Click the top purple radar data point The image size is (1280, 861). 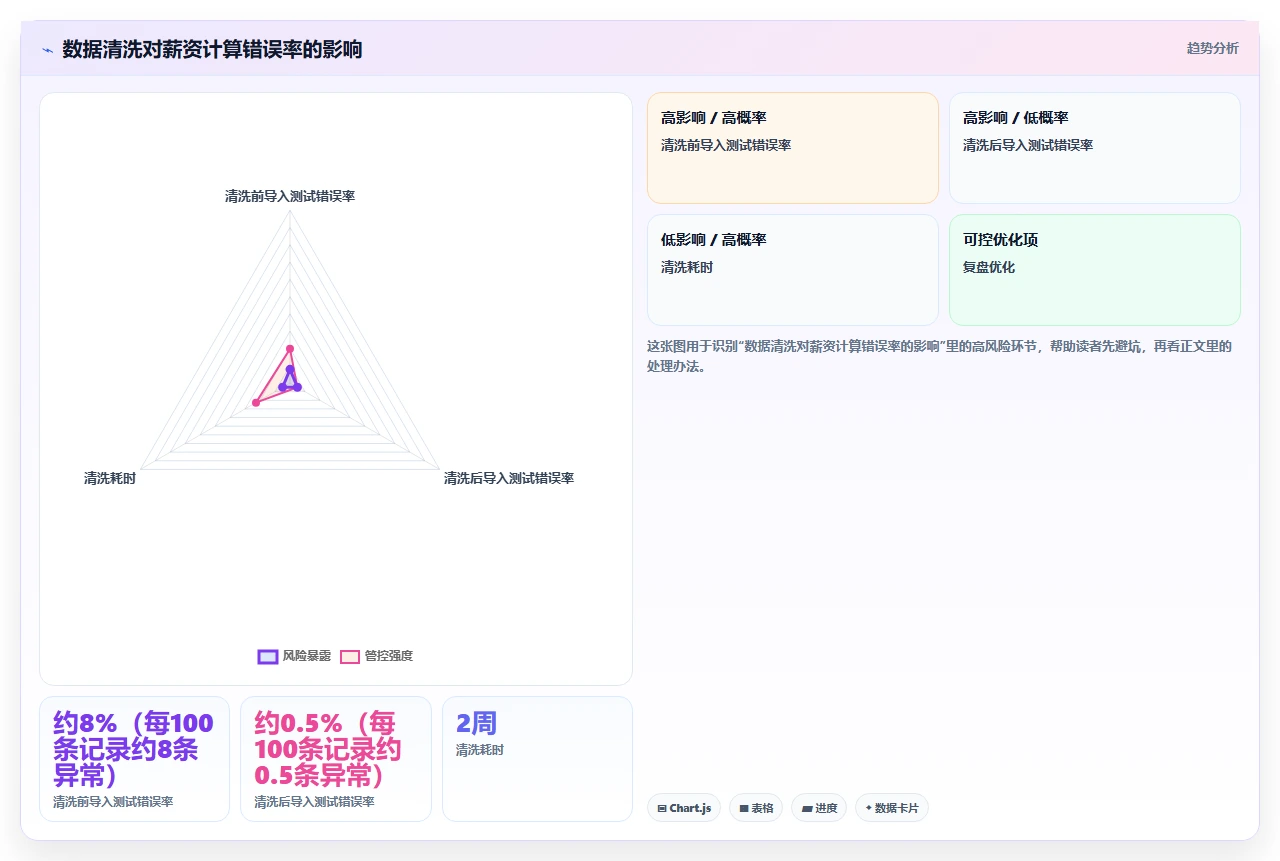click(x=290, y=369)
